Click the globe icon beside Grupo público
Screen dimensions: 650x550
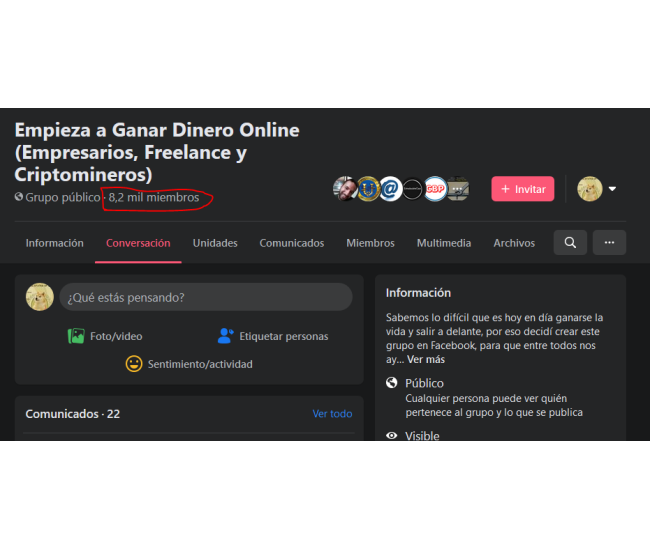pos(19,197)
